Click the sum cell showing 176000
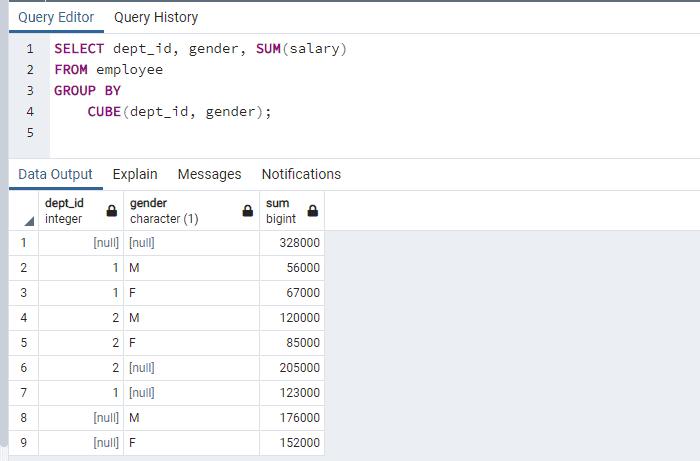 coord(292,418)
